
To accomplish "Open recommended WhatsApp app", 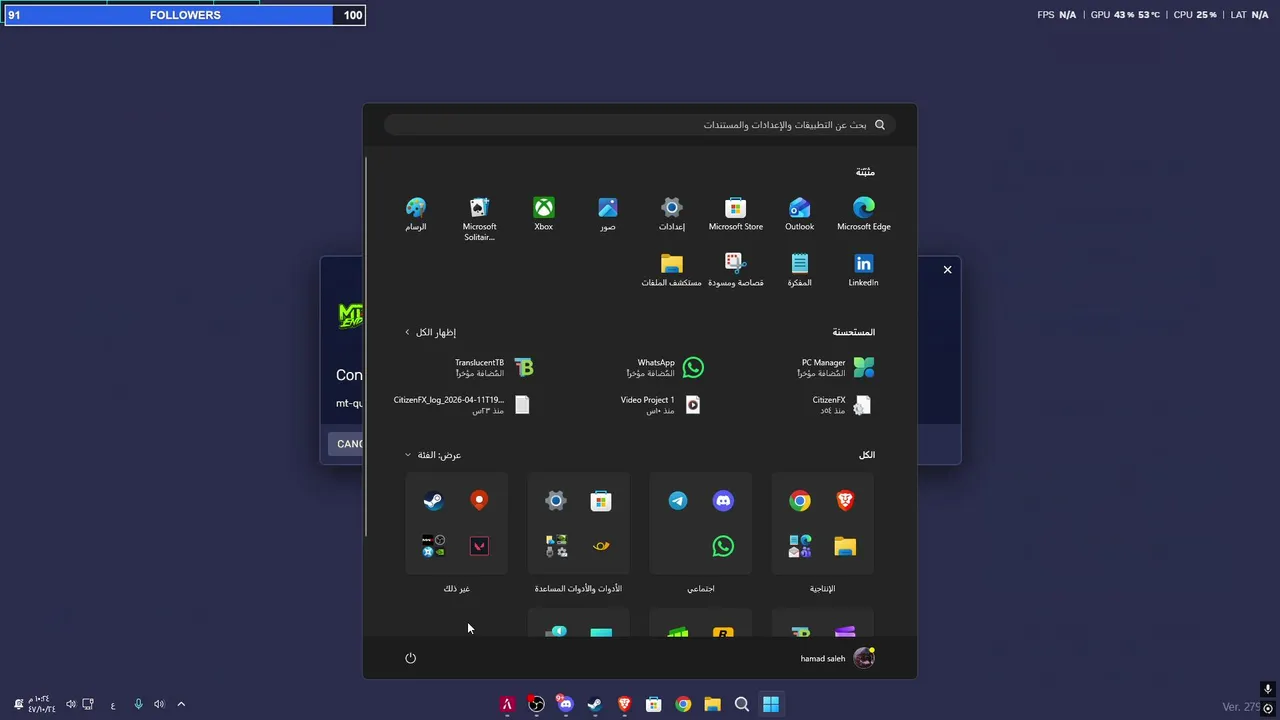I will pos(665,368).
